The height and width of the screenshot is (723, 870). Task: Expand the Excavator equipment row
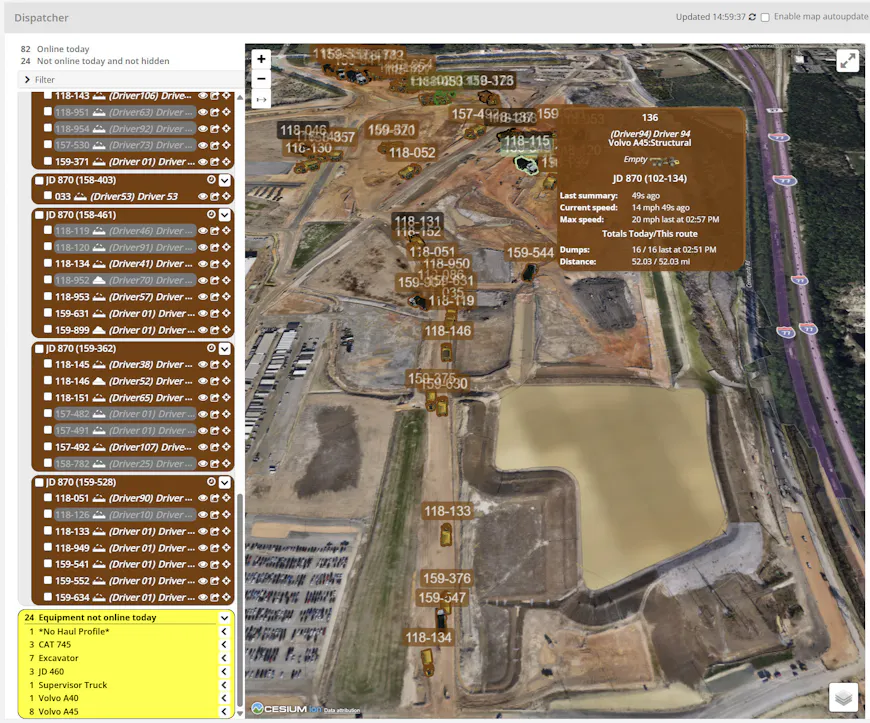(x=224, y=658)
